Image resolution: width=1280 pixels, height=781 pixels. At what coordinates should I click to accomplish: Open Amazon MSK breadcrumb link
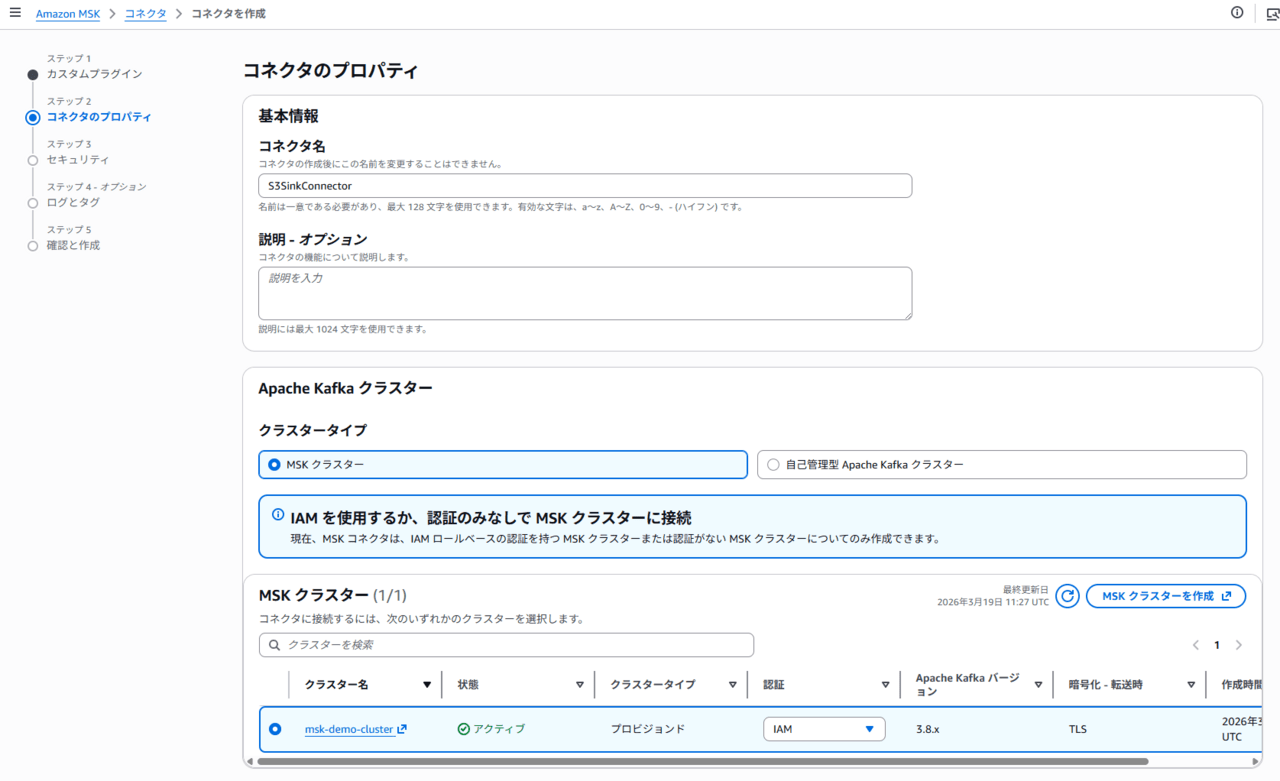pyautogui.click(x=69, y=14)
